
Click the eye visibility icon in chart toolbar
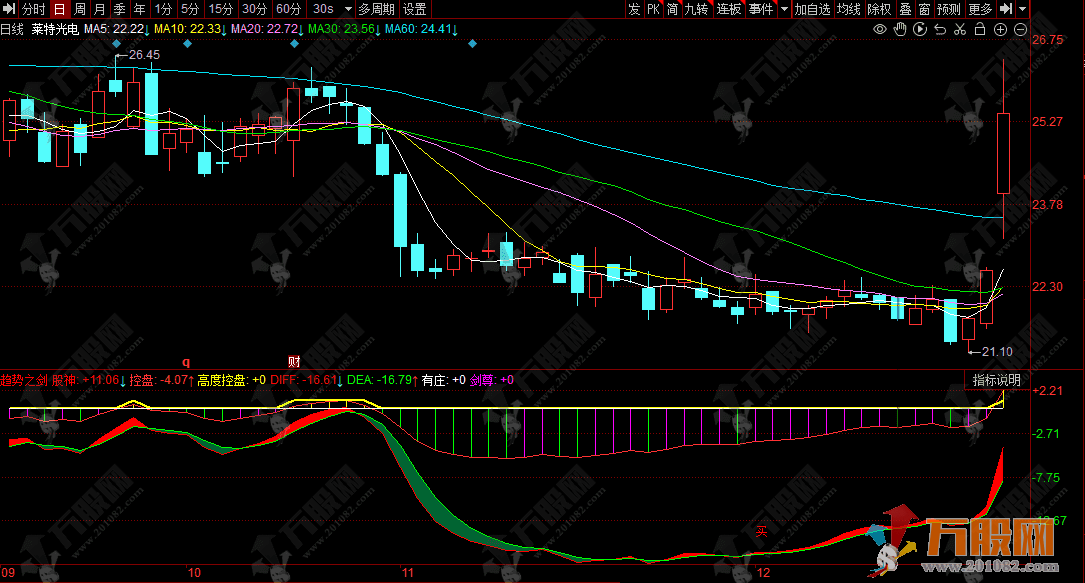880,30
